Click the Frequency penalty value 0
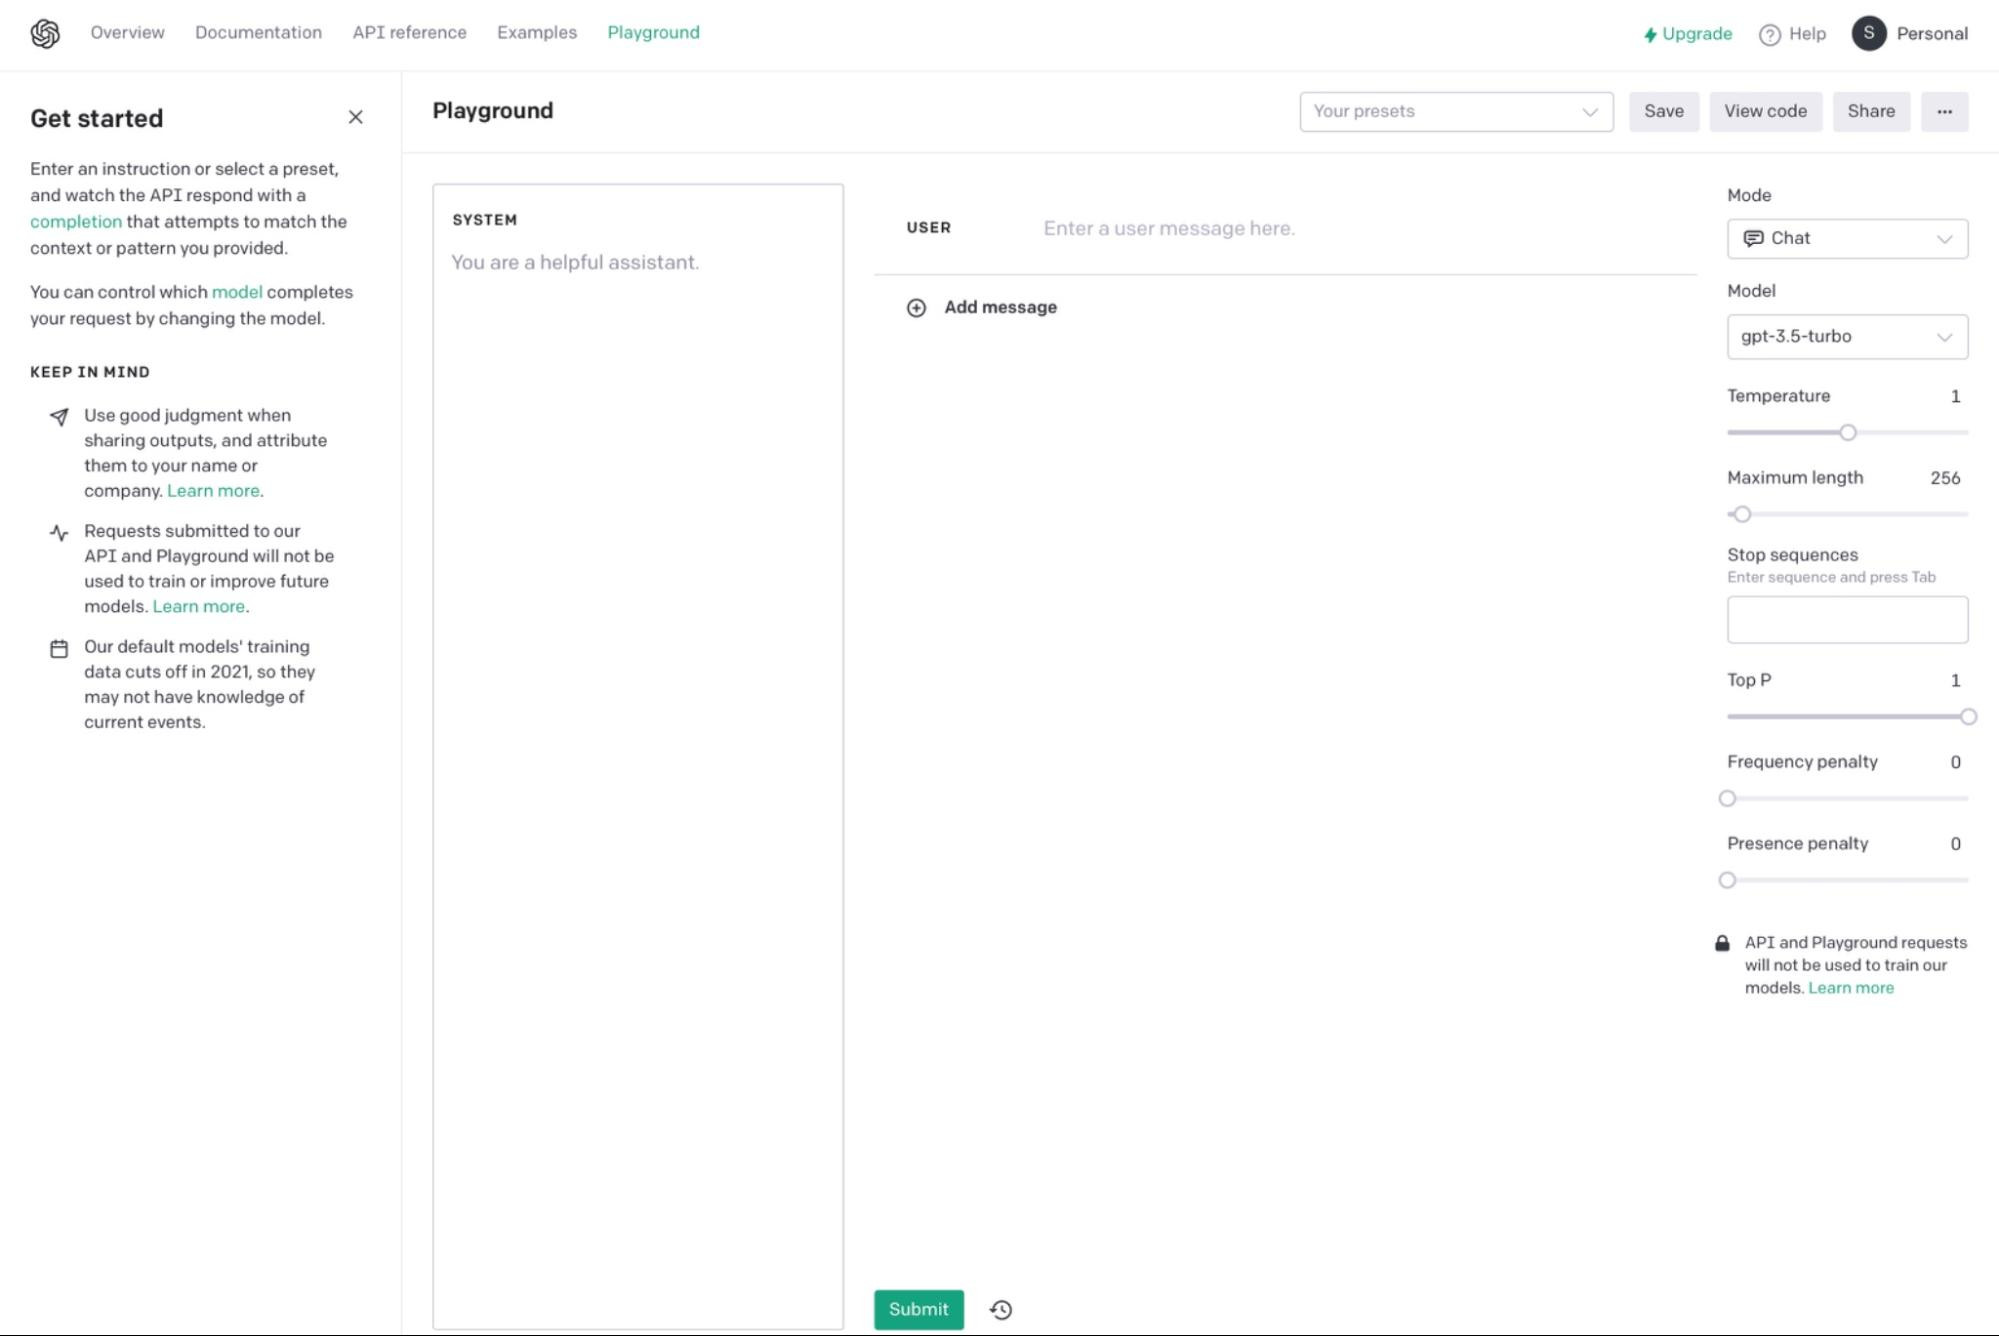 click(x=1955, y=763)
